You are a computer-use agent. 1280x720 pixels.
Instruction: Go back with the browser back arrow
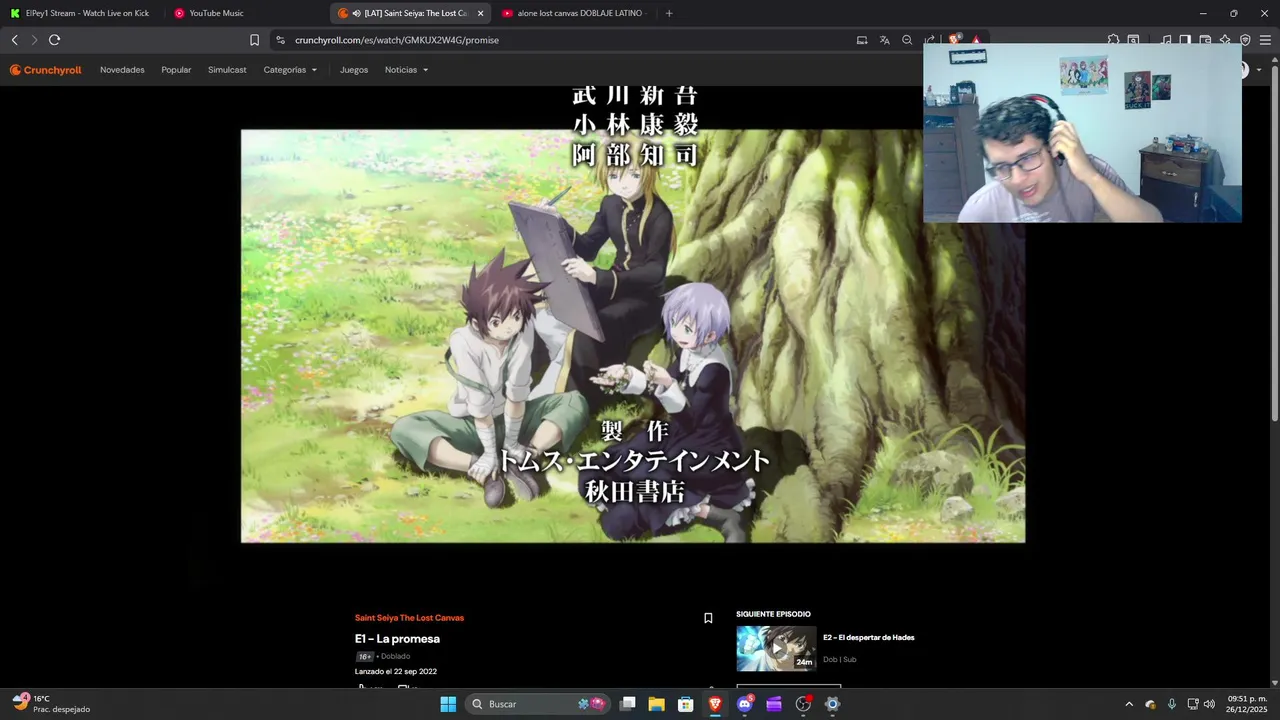point(14,40)
